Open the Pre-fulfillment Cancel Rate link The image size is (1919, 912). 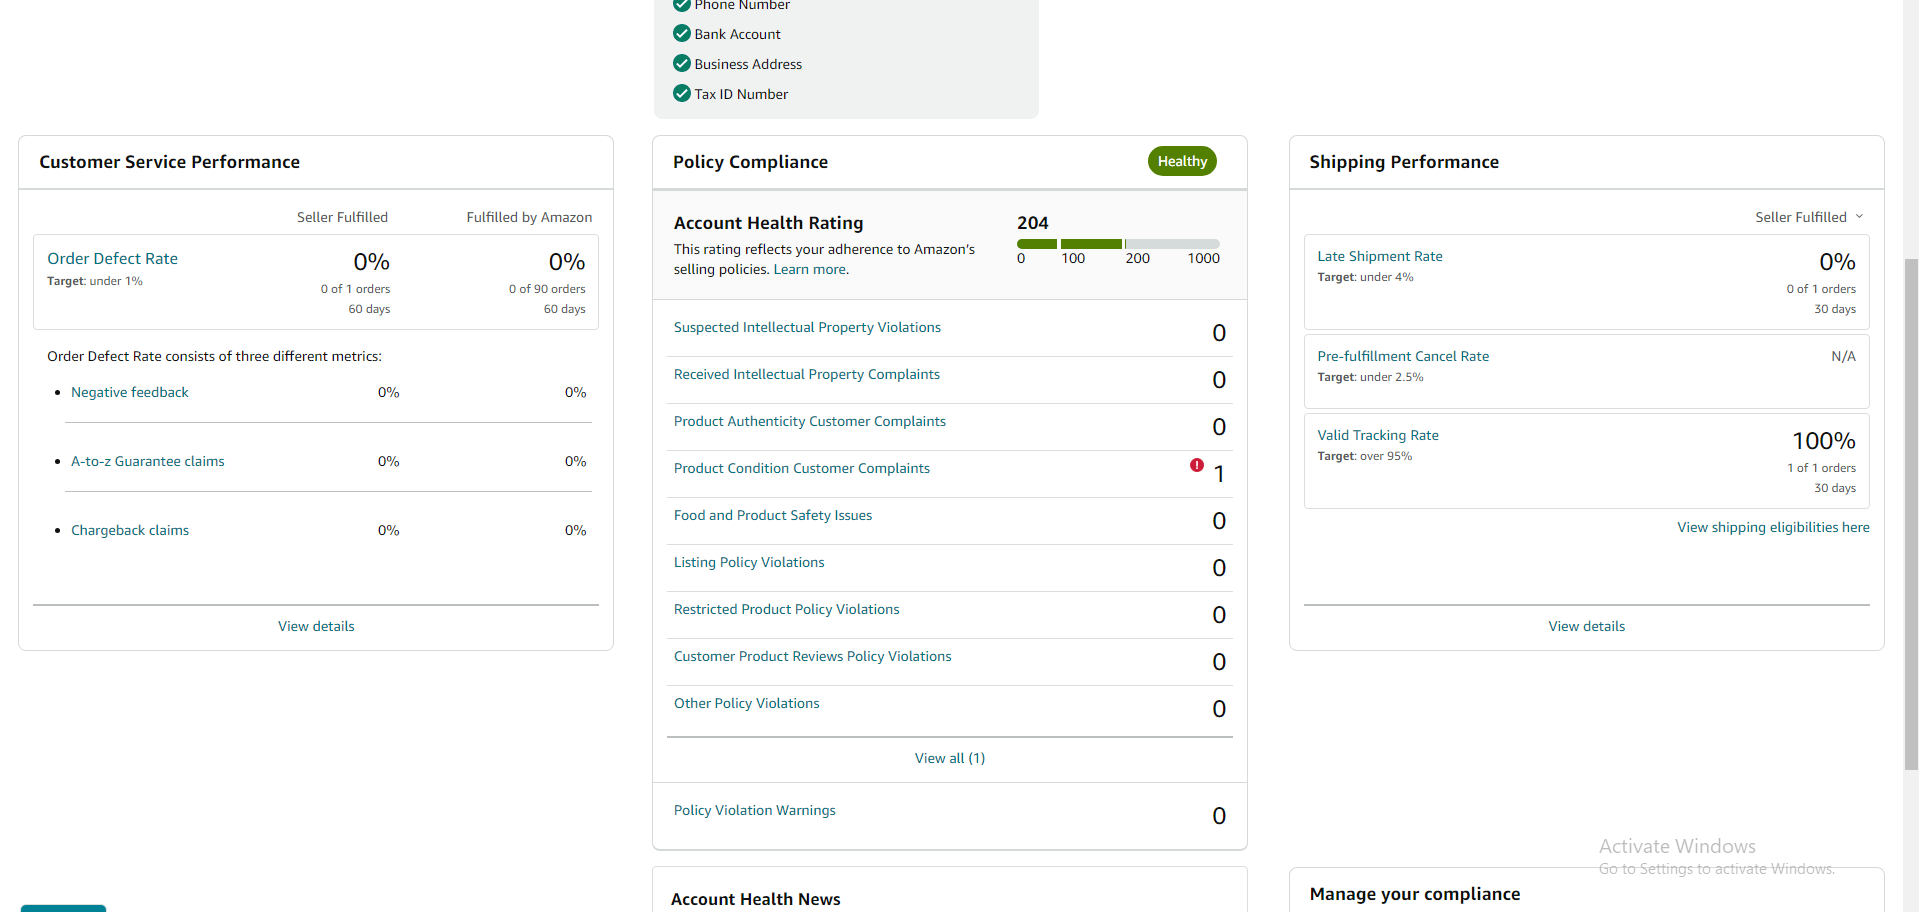pyautogui.click(x=1403, y=356)
